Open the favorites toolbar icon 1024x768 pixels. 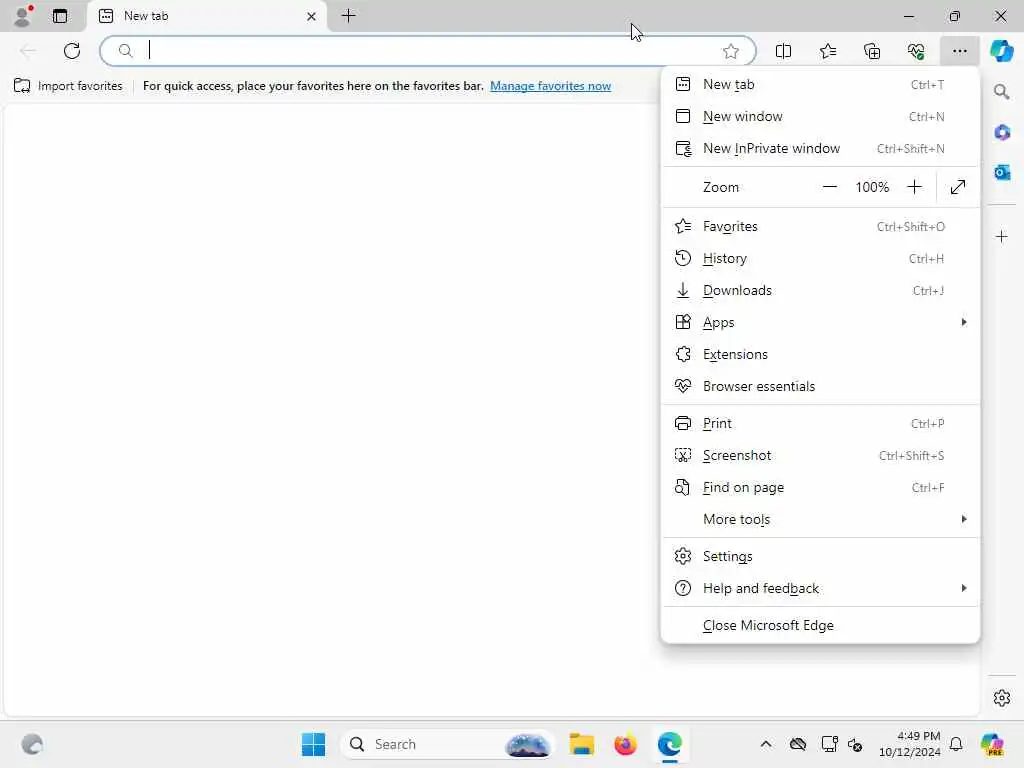(827, 51)
